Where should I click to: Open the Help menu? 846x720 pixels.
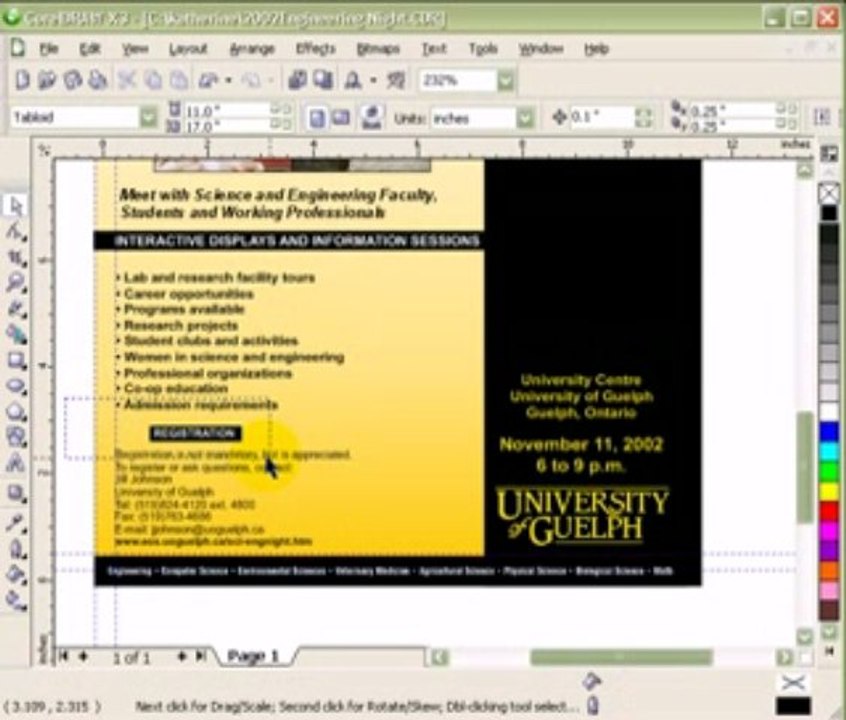[596, 49]
